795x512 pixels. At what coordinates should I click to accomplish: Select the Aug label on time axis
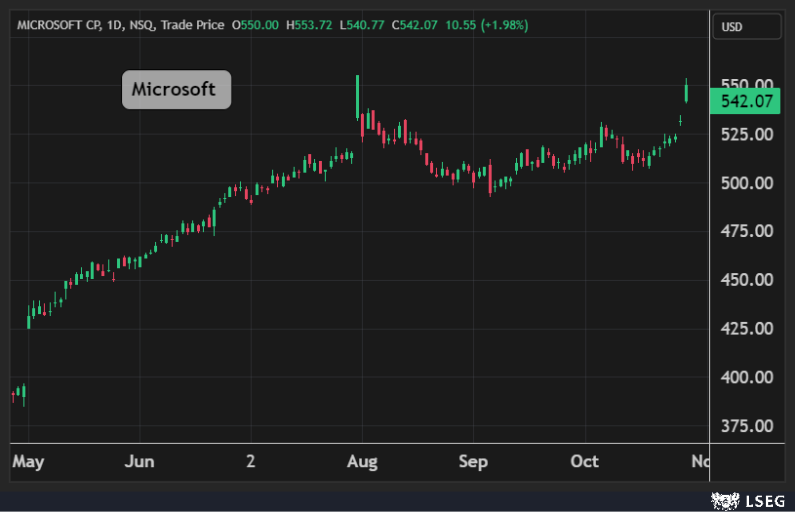[362, 461]
